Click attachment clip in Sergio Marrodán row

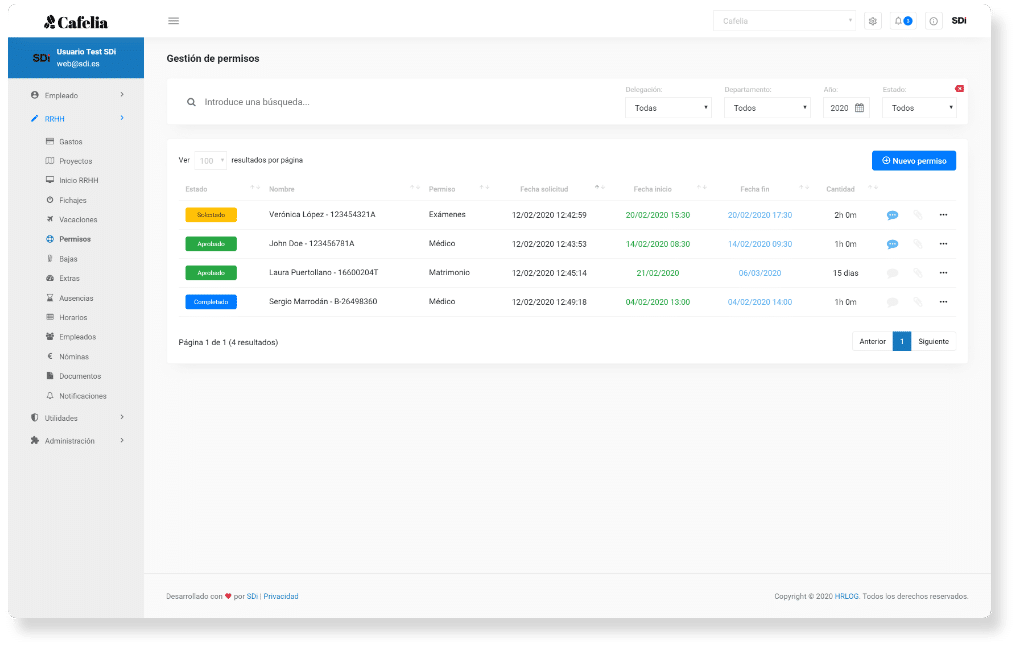(918, 302)
